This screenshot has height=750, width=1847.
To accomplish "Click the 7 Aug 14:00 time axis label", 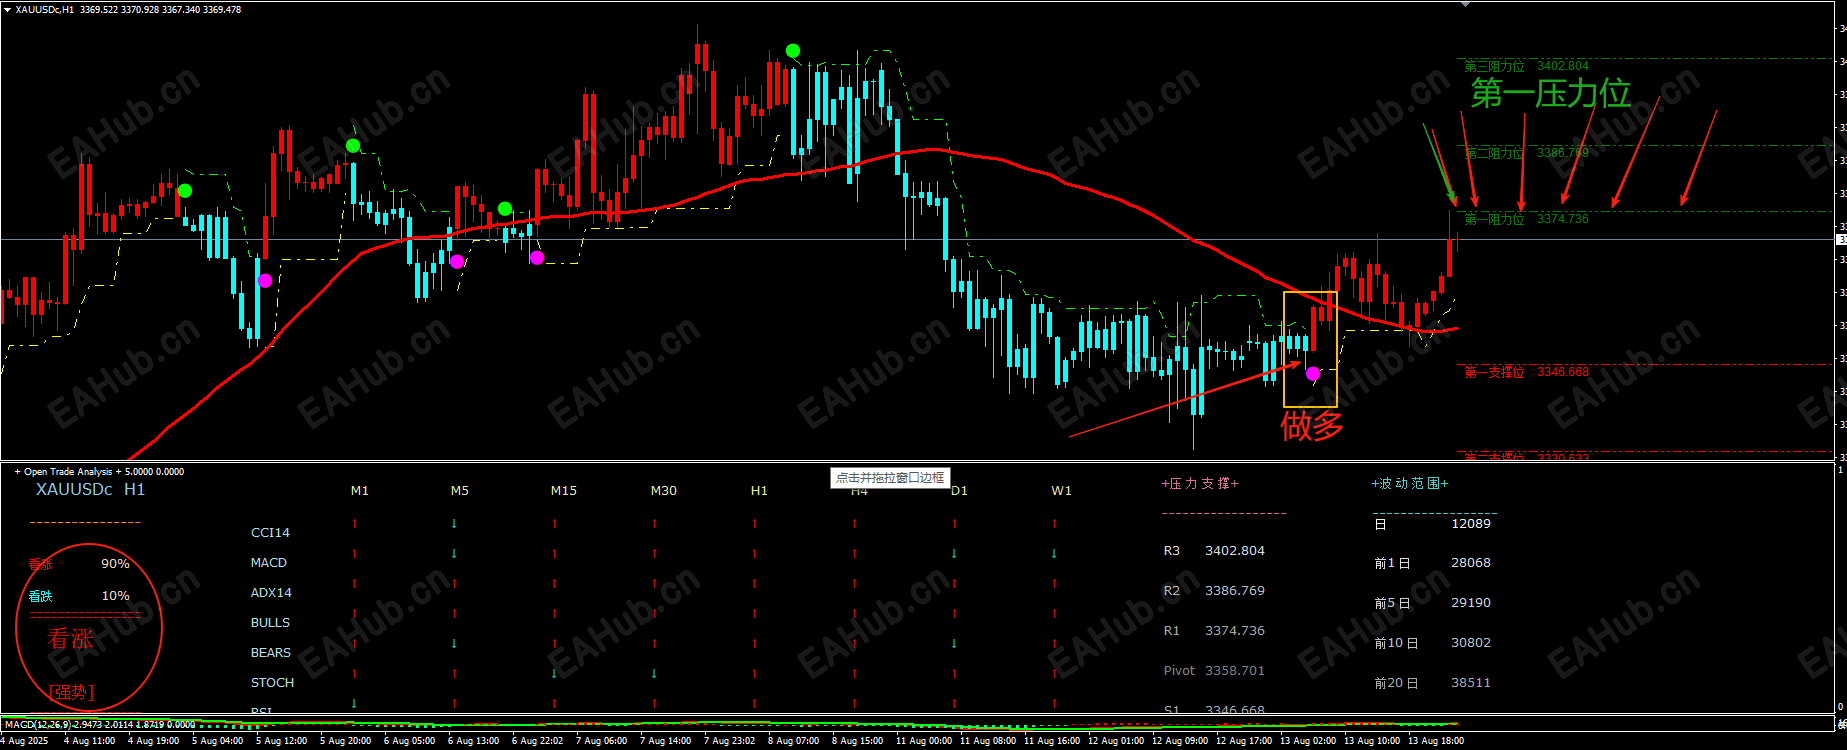I will click(x=665, y=741).
